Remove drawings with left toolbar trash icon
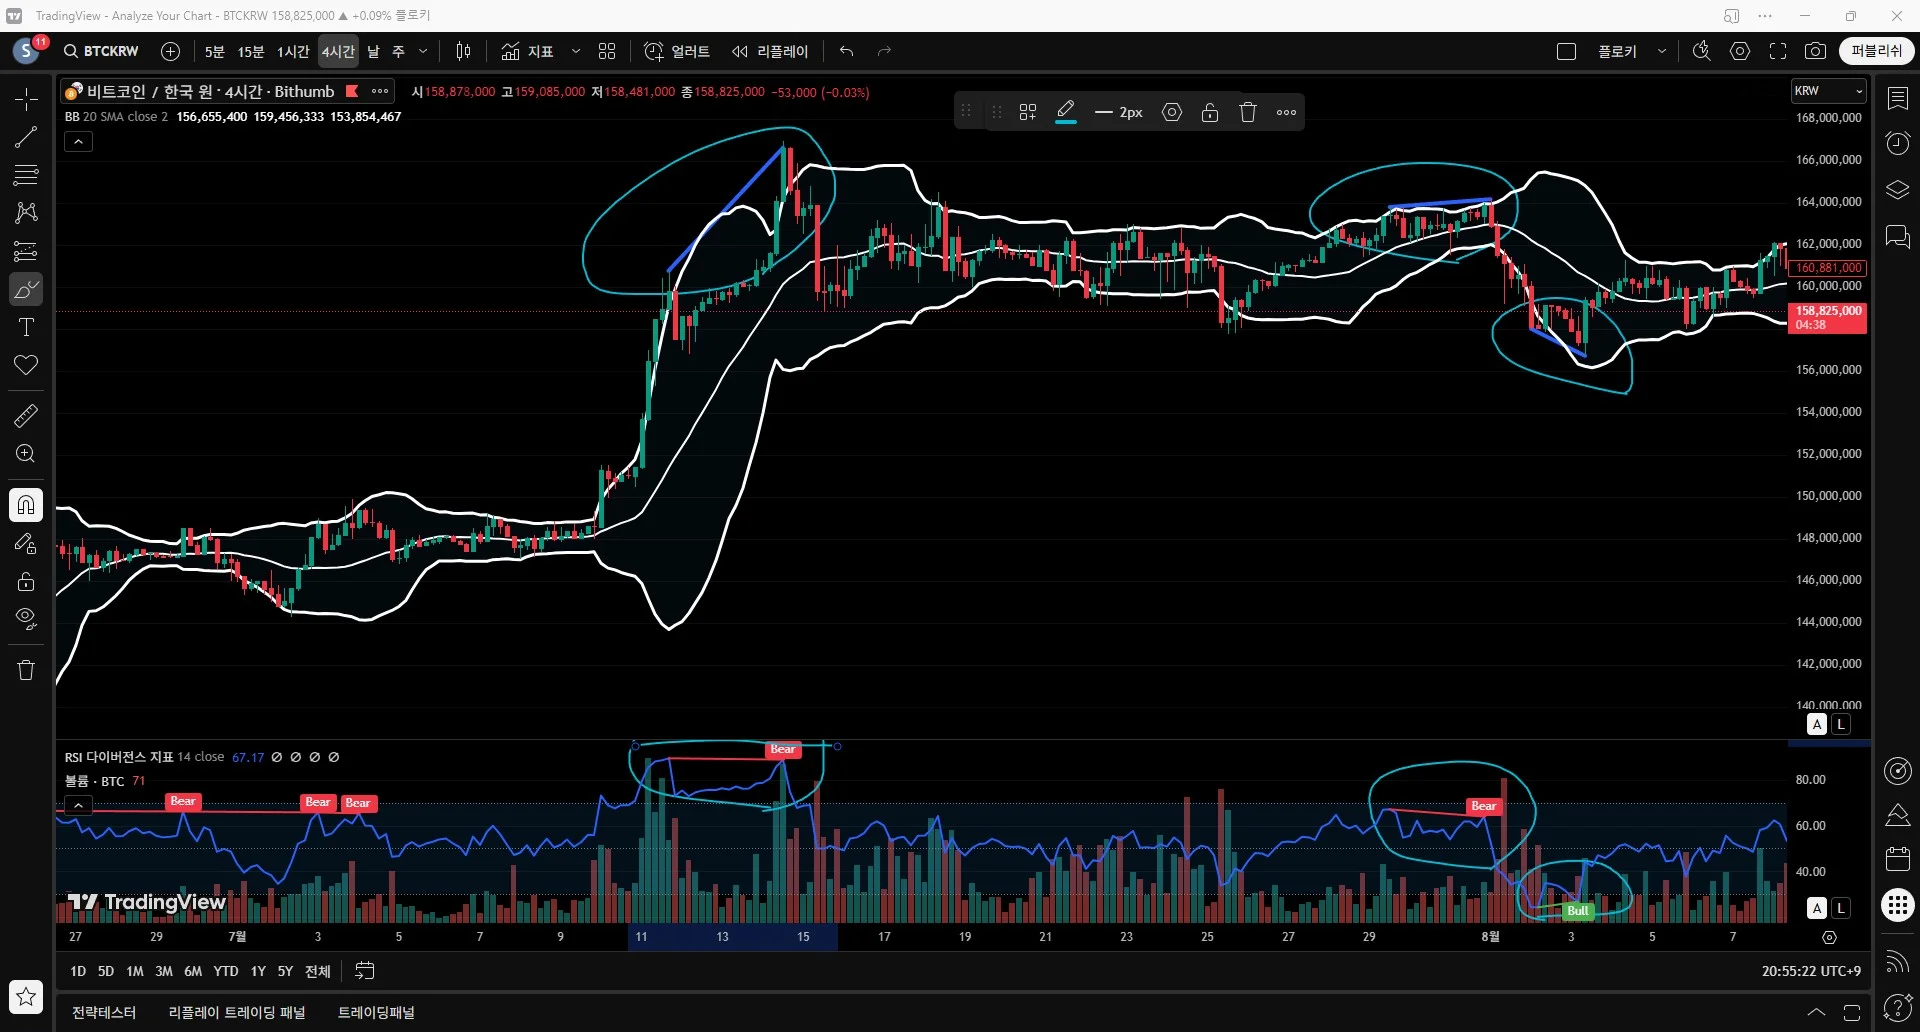The width and height of the screenshot is (1920, 1032). [x=26, y=670]
